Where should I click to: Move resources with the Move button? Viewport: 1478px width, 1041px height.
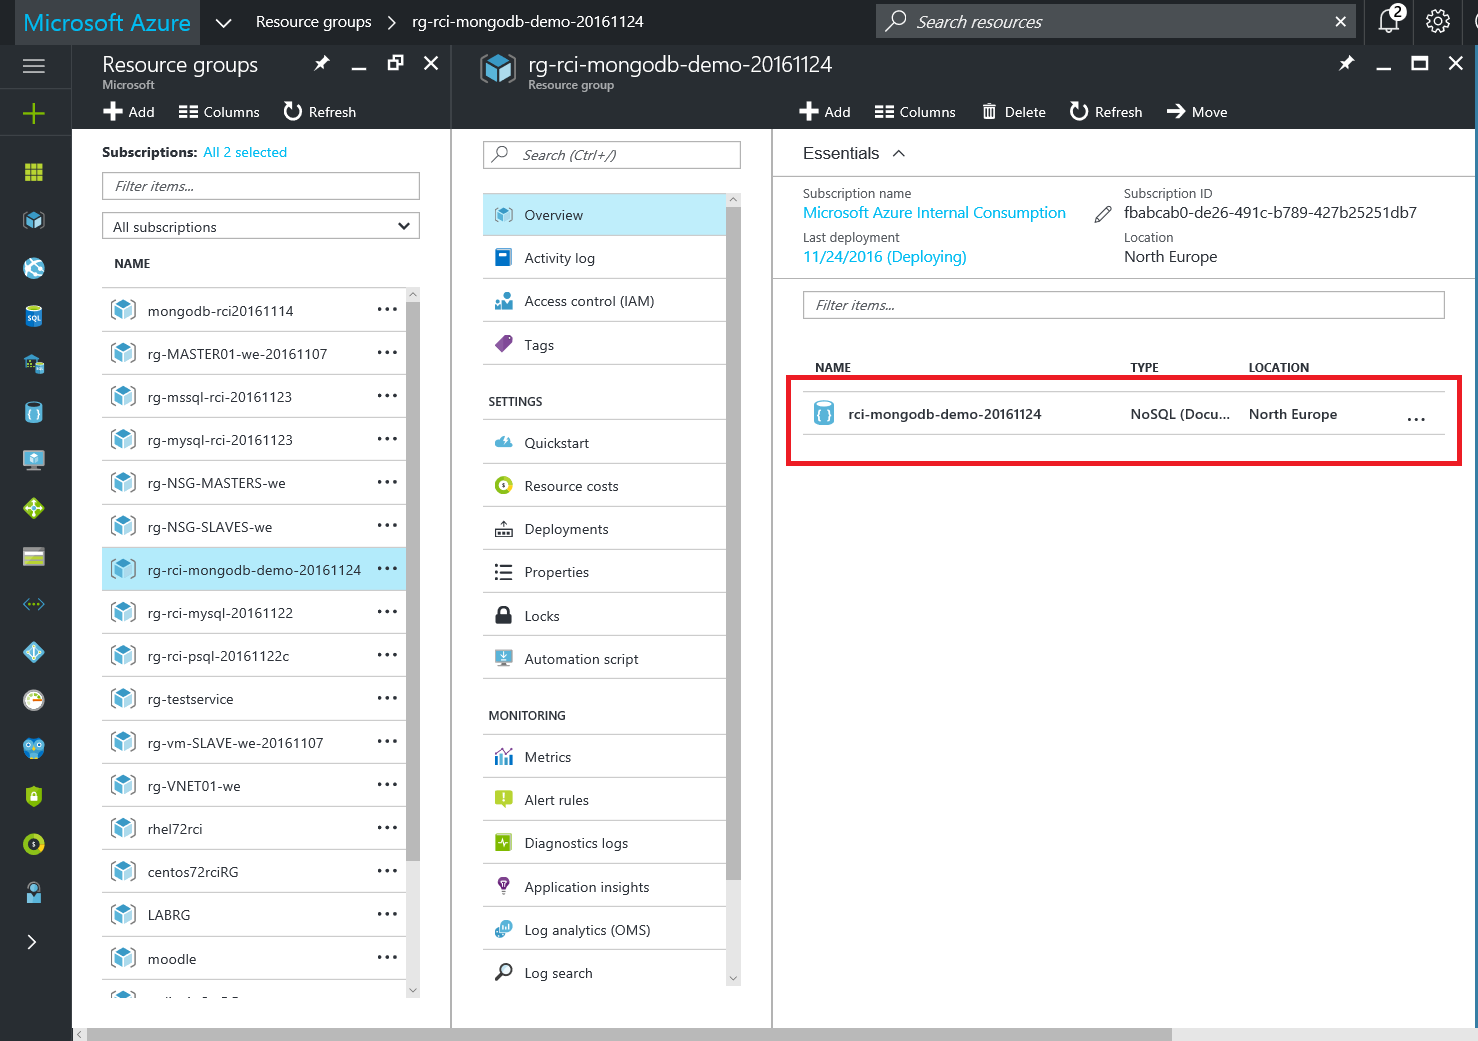(1197, 112)
